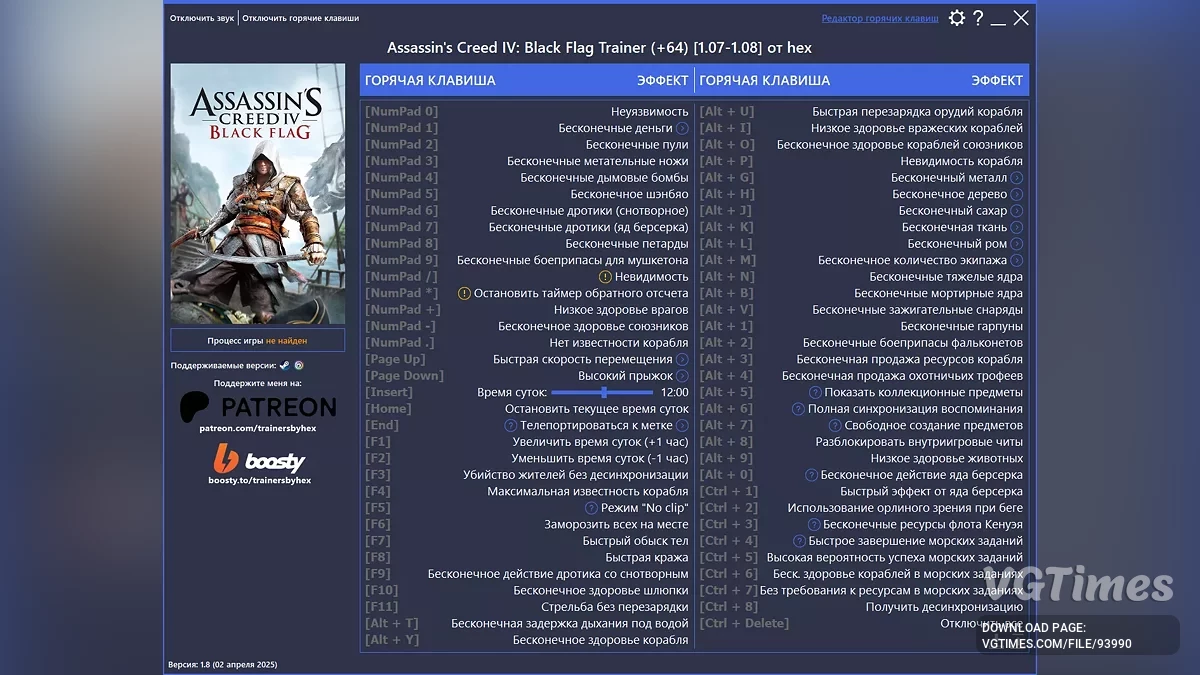Click info icon beside Режим "No clip"

591,508
